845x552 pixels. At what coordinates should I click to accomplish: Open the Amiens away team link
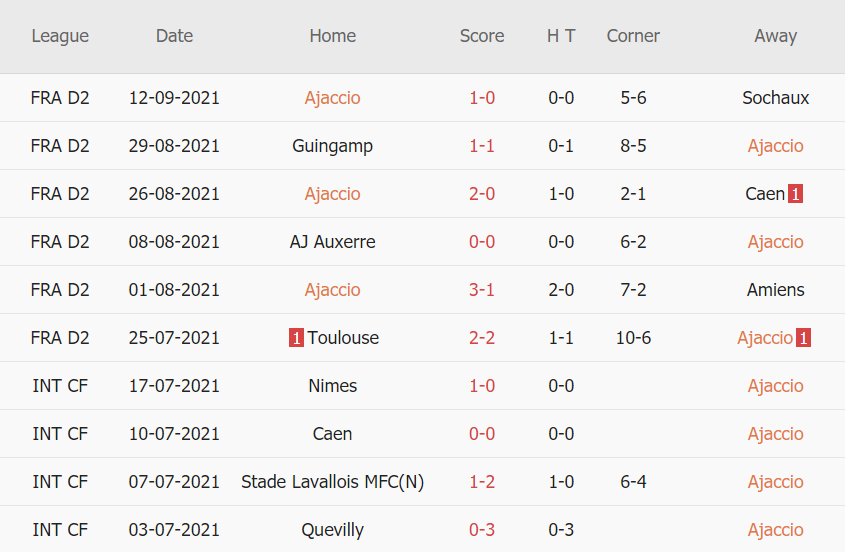pos(775,290)
